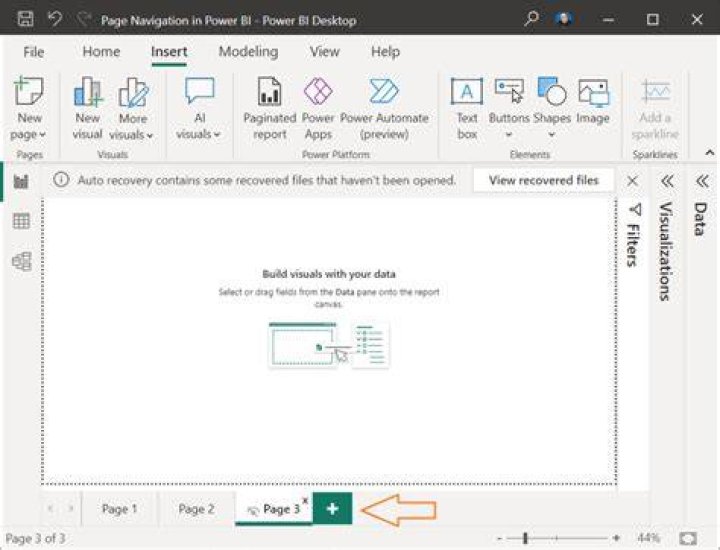Delete Page 3 using its x

(x=305, y=499)
